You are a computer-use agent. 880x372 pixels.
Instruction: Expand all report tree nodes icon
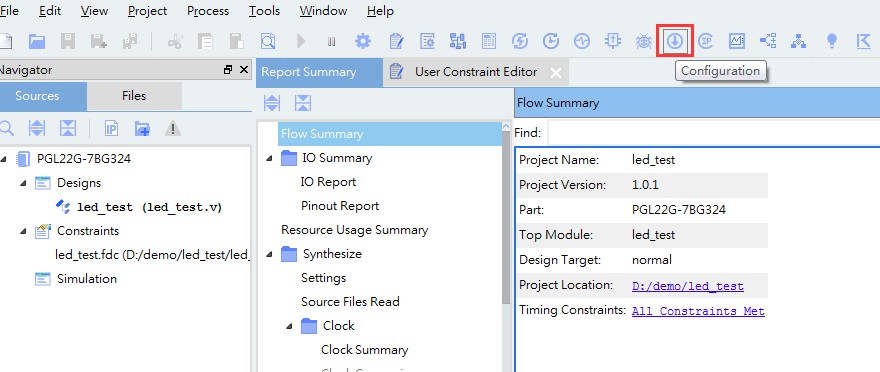coord(272,103)
